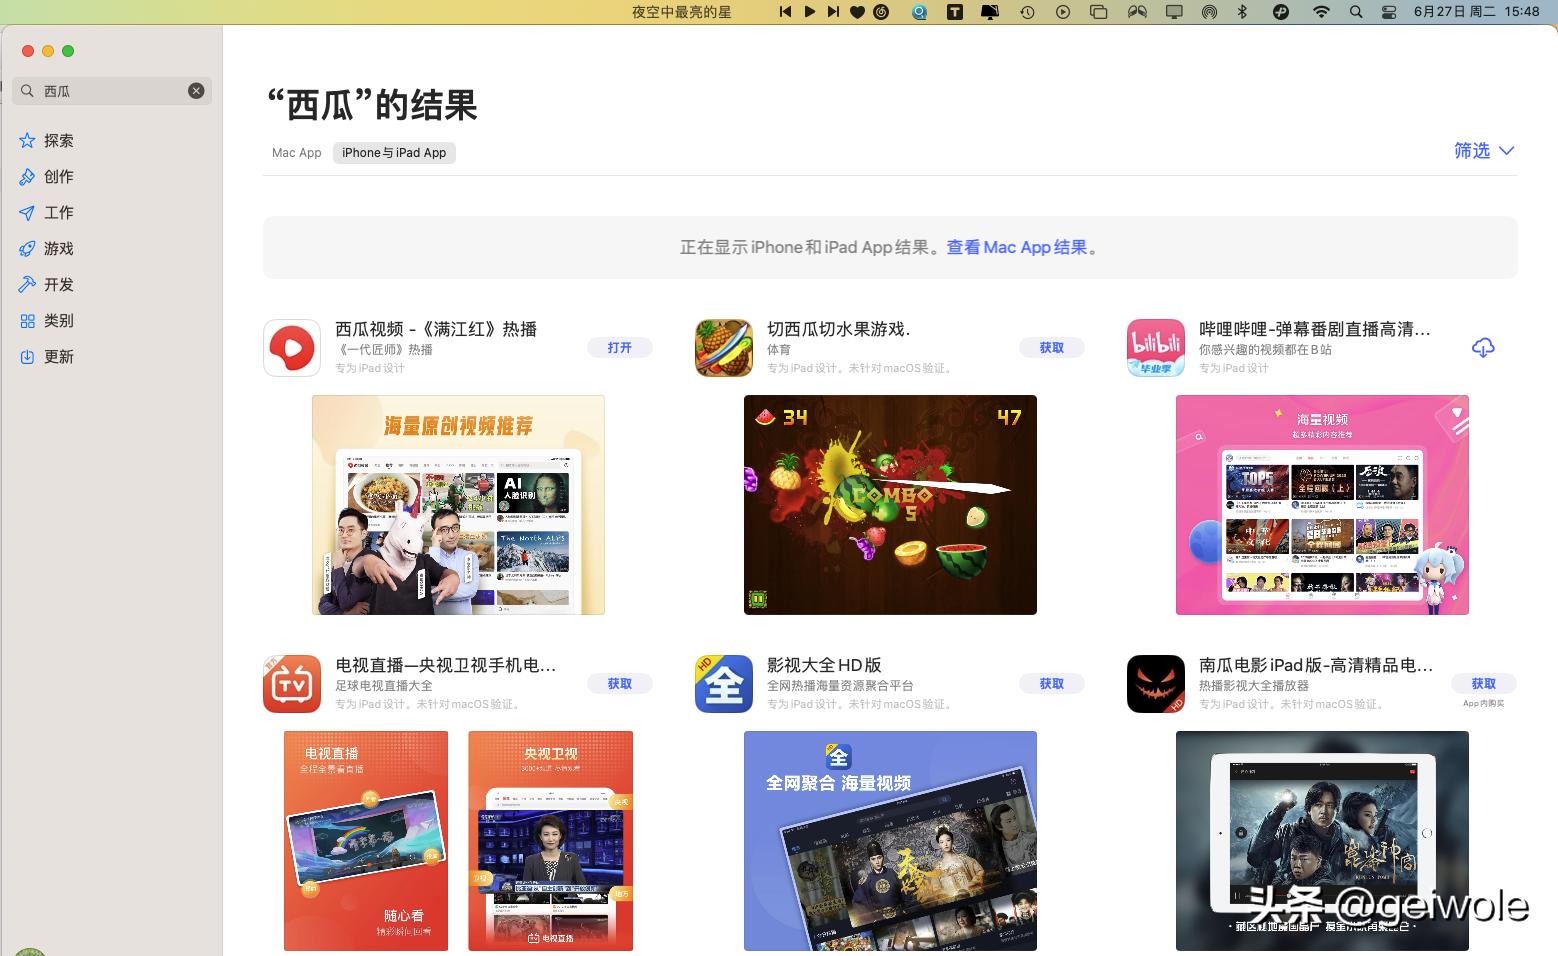This screenshot has width=1558, height=956.
Task: Tap 获取 for 切西瓜切水果游戏
Action: pyautogui.click(x=1052, y=347)
